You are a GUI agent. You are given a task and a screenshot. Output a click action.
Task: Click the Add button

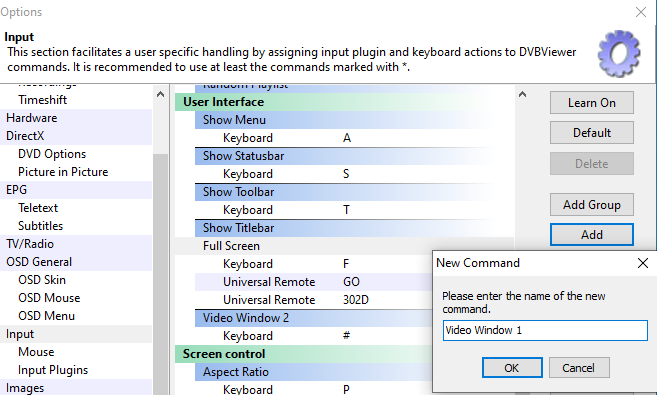tap(591, 235)
